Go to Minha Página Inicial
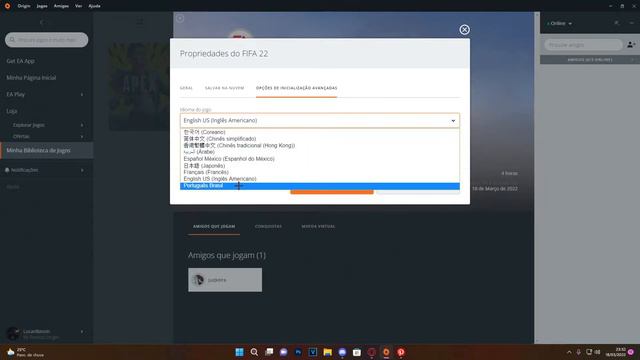 pos(31,78)
